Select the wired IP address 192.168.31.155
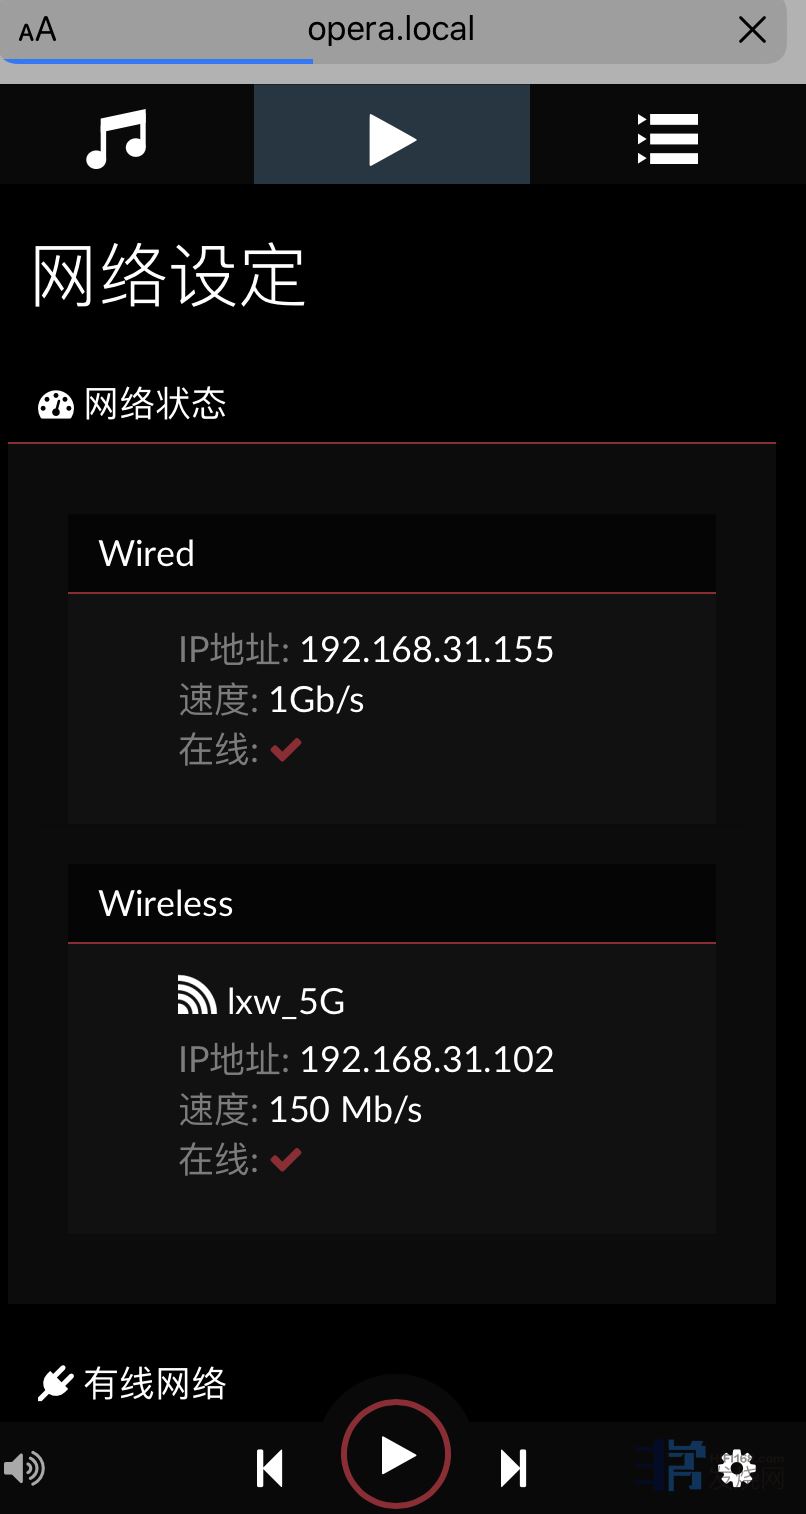 (x=426, y=649)
